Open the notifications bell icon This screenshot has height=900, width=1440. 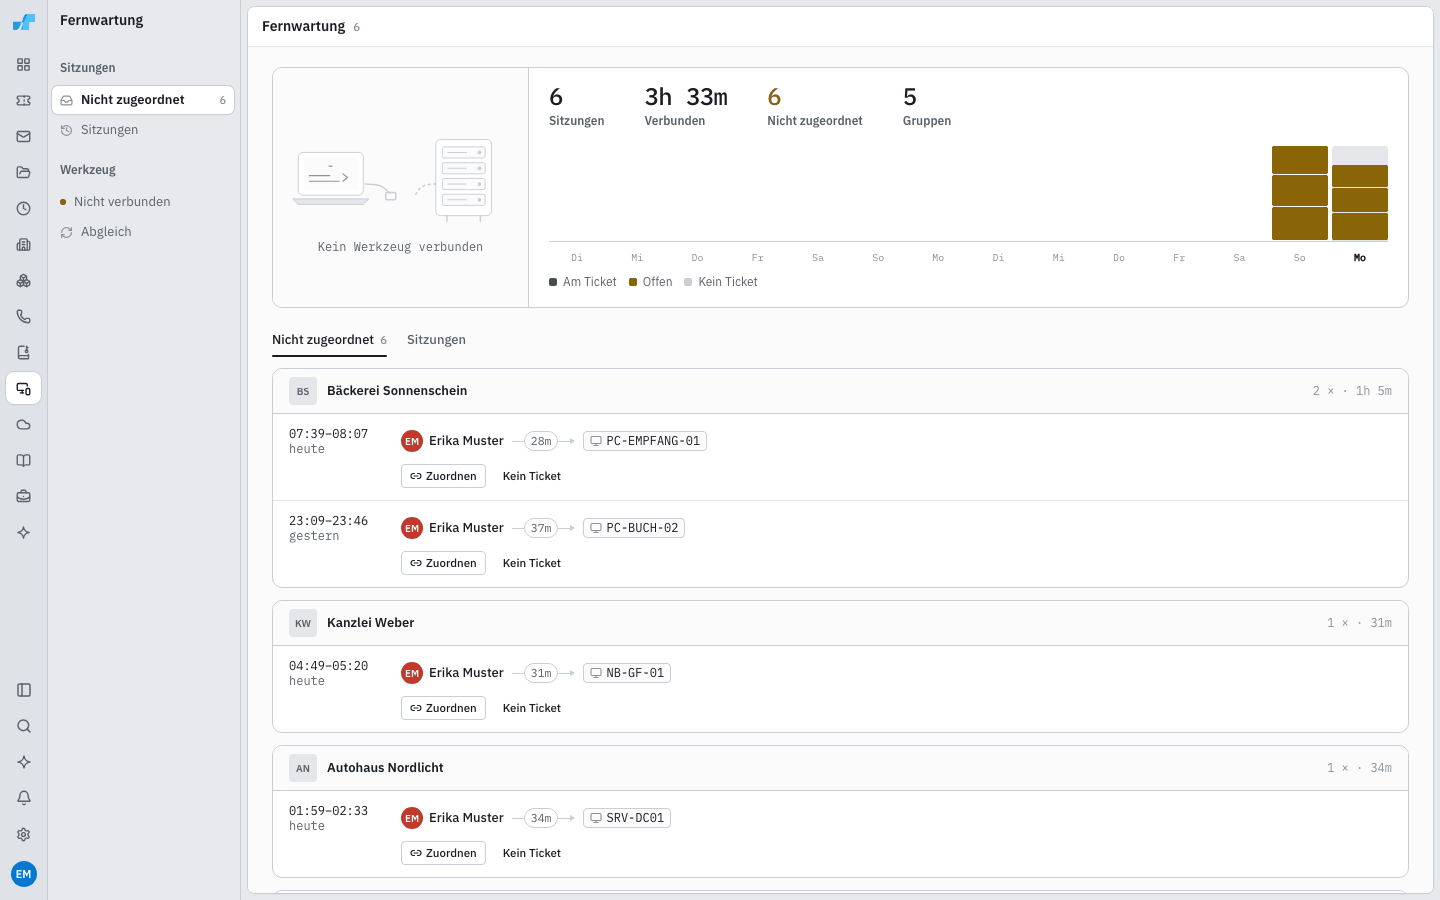(x=24, y=798)
